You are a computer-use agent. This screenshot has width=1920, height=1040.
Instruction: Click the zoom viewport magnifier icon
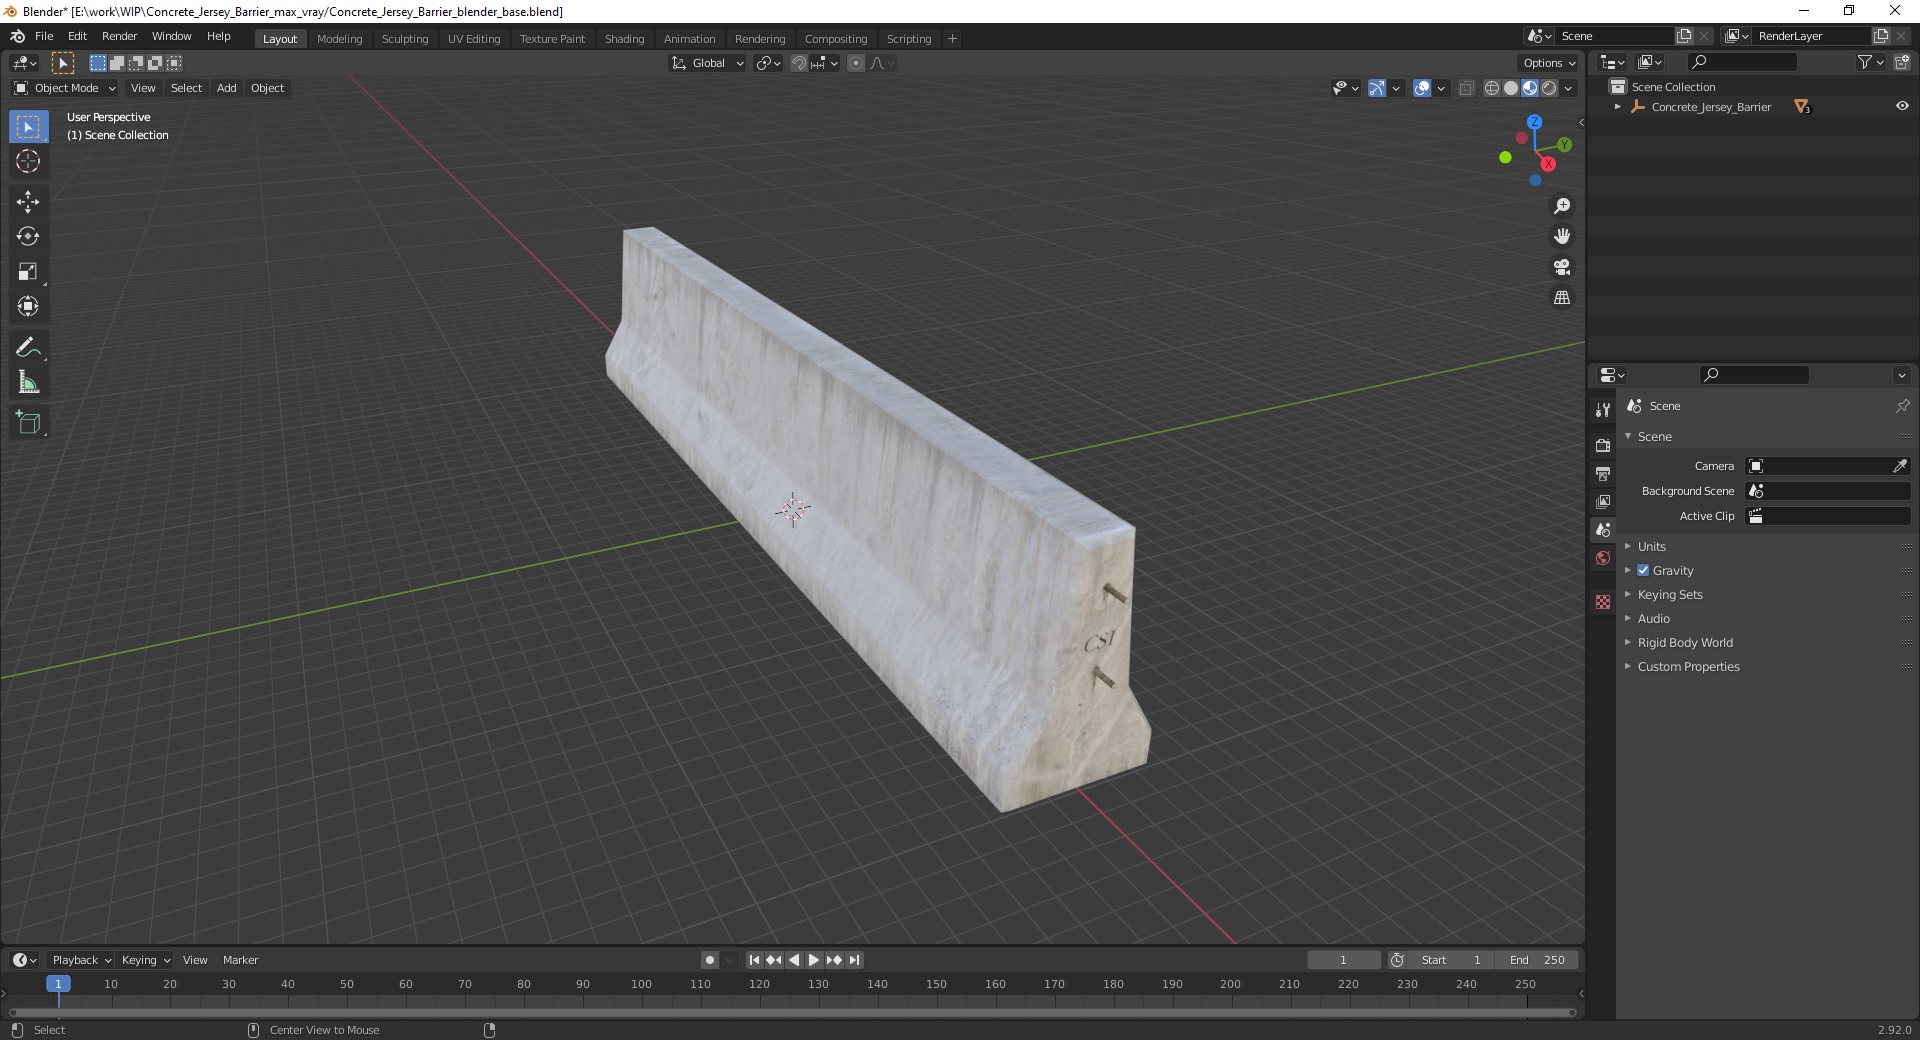1562,206
